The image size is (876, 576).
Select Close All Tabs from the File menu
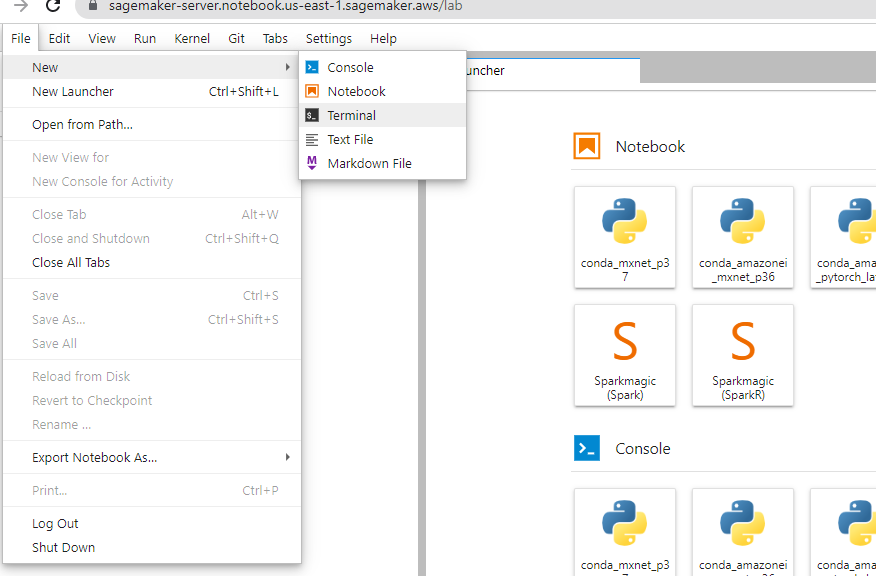click(x=151, y=263)
